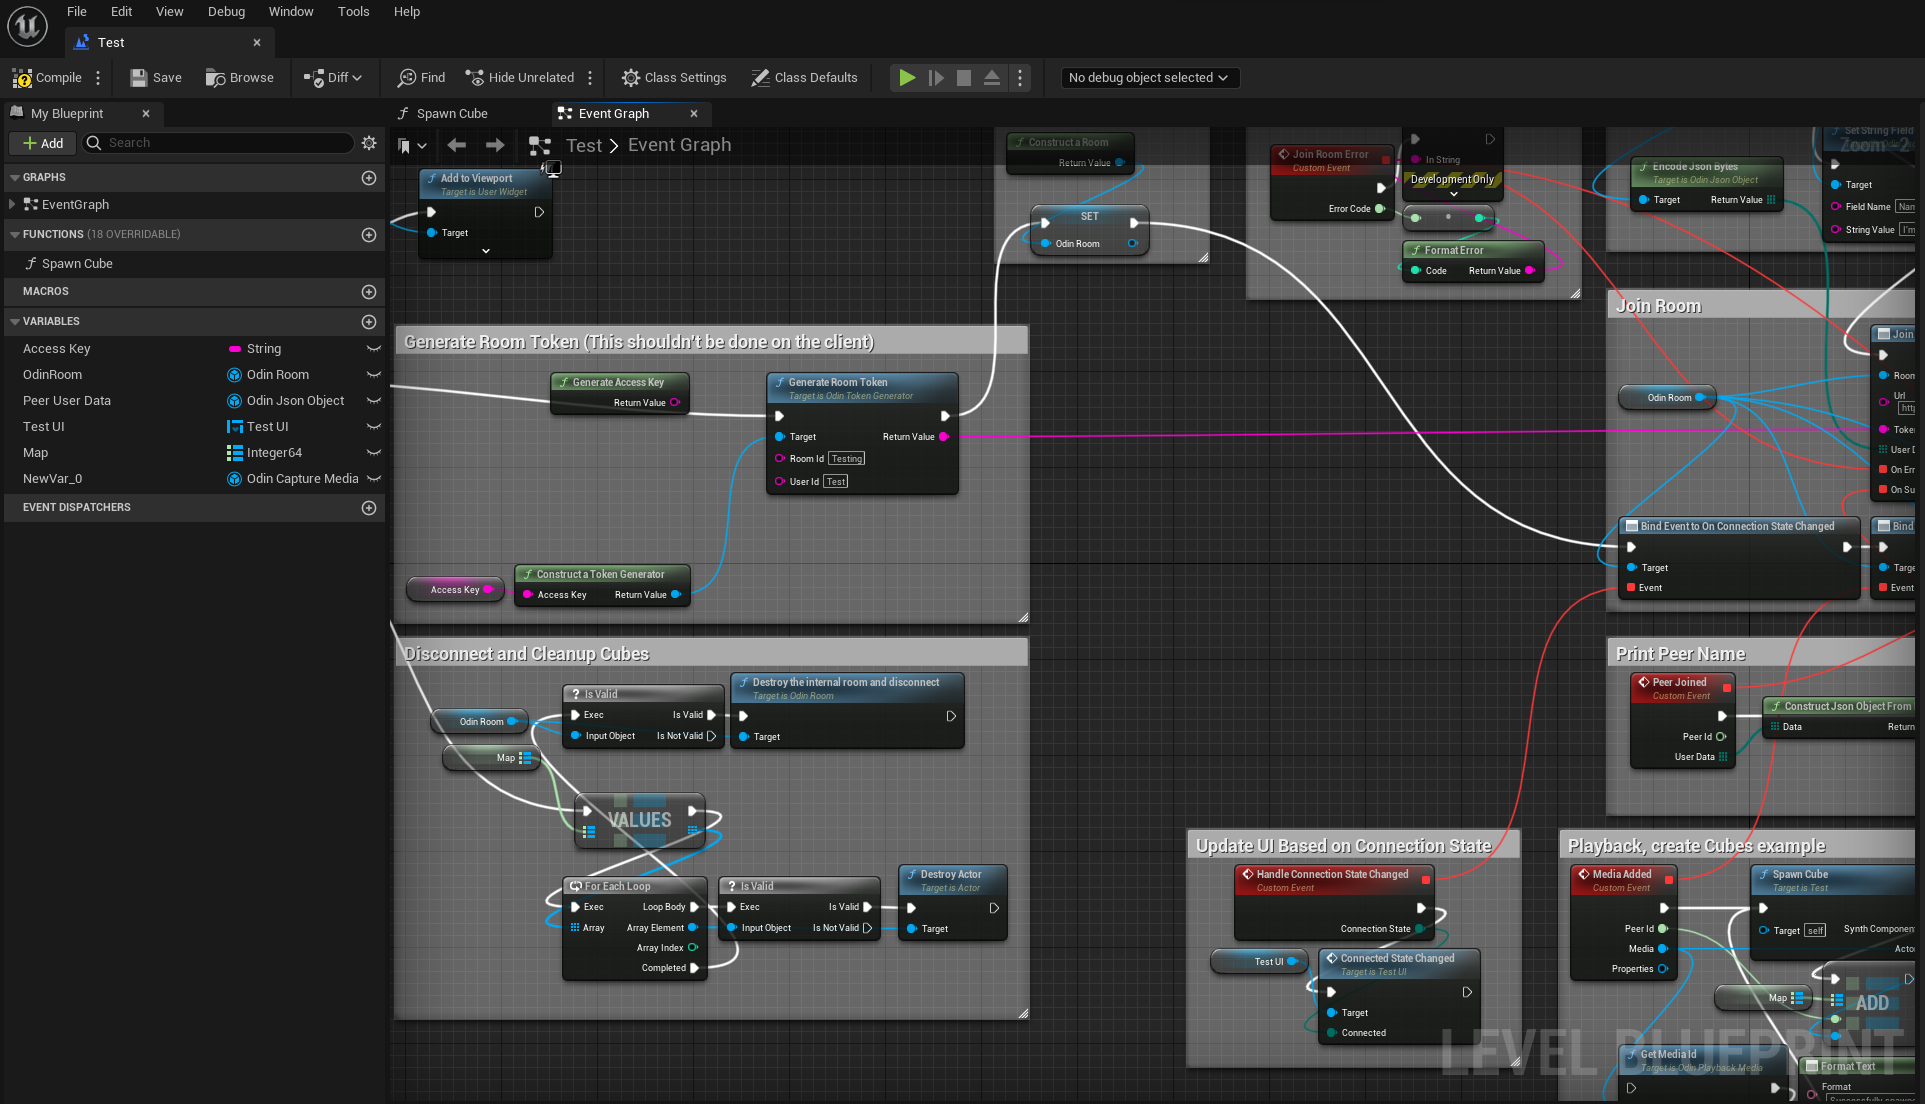Click the Compile button in toolbar
The height and width of the screenshot is (1104, 1925).
(46, 77)
